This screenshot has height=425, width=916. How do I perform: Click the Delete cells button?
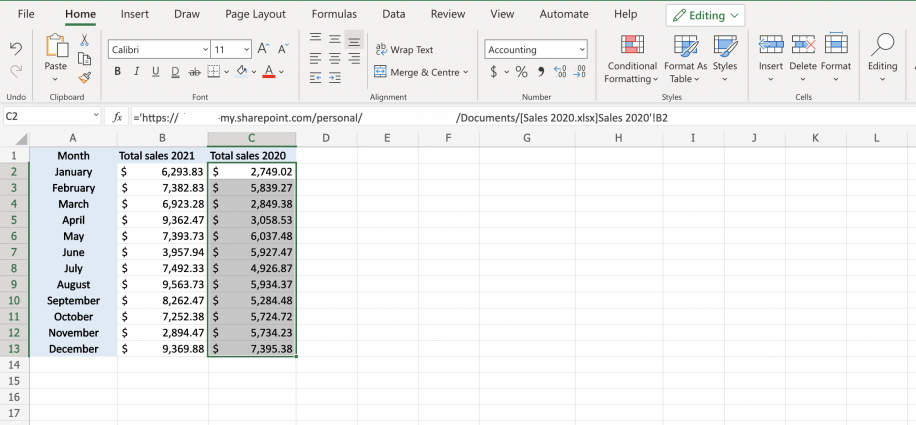point(803,58)
